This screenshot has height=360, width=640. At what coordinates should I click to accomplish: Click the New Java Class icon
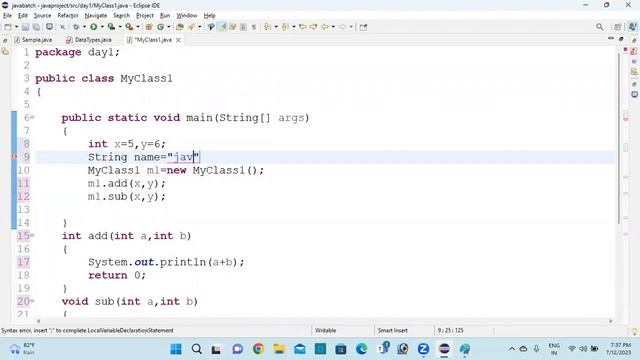point(160,27)
